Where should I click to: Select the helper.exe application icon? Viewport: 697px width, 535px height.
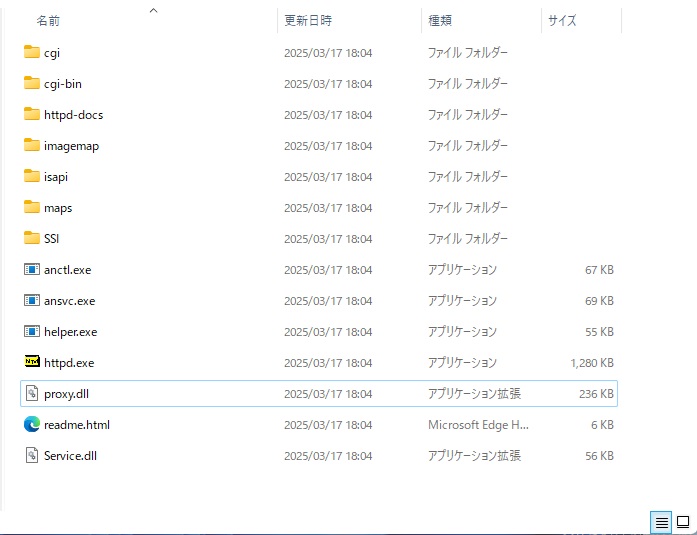[x=32, y=331]
